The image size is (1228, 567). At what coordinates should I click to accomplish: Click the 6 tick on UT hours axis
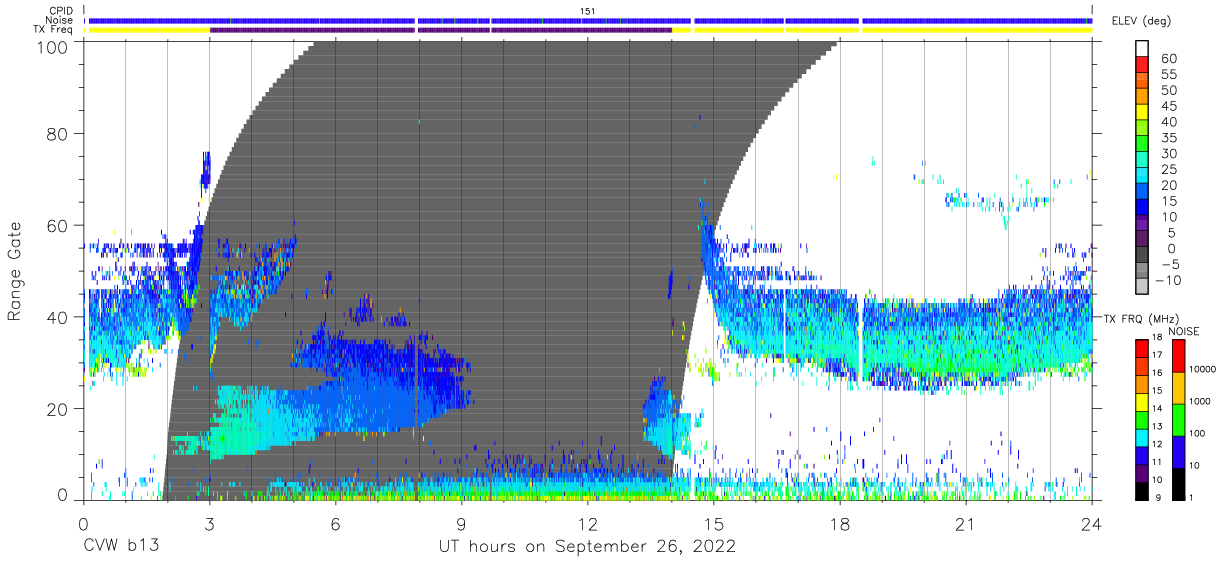336,524
